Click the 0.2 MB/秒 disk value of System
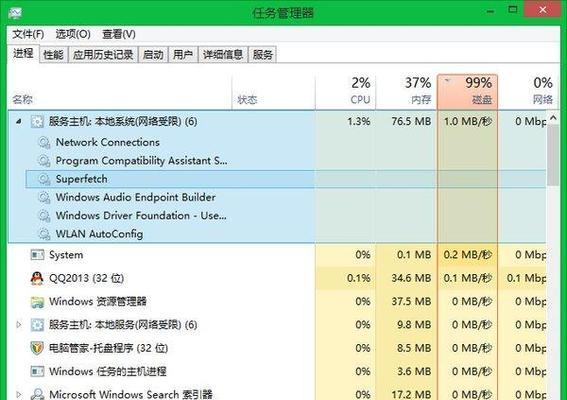The height and width of the screenshot is (400, 567). coord(468,255)
